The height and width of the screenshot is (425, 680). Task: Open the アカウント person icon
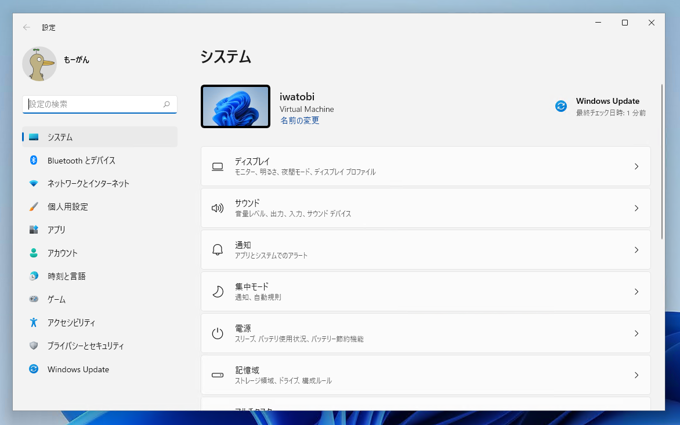[33, 253]
